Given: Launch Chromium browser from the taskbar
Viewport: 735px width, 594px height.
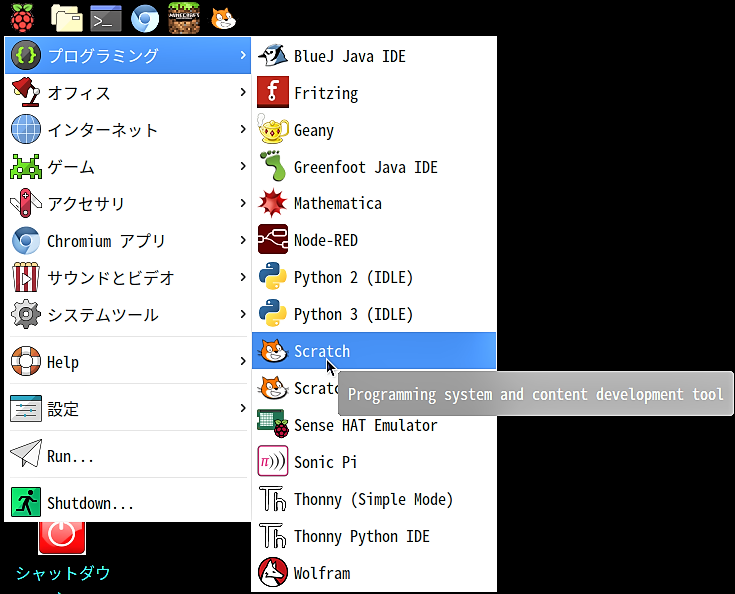Looking at the screenshot, I should click(x=145, y=17).
